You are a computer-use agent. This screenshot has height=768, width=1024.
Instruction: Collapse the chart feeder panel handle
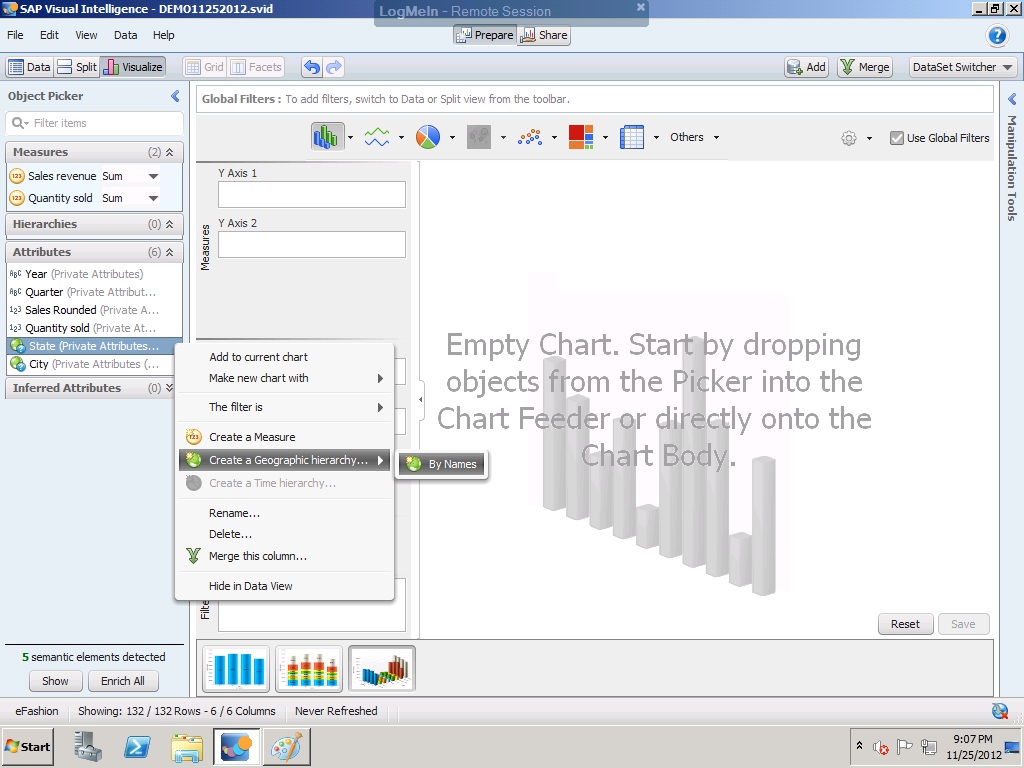pyautogui.click(x=421, y=399)
